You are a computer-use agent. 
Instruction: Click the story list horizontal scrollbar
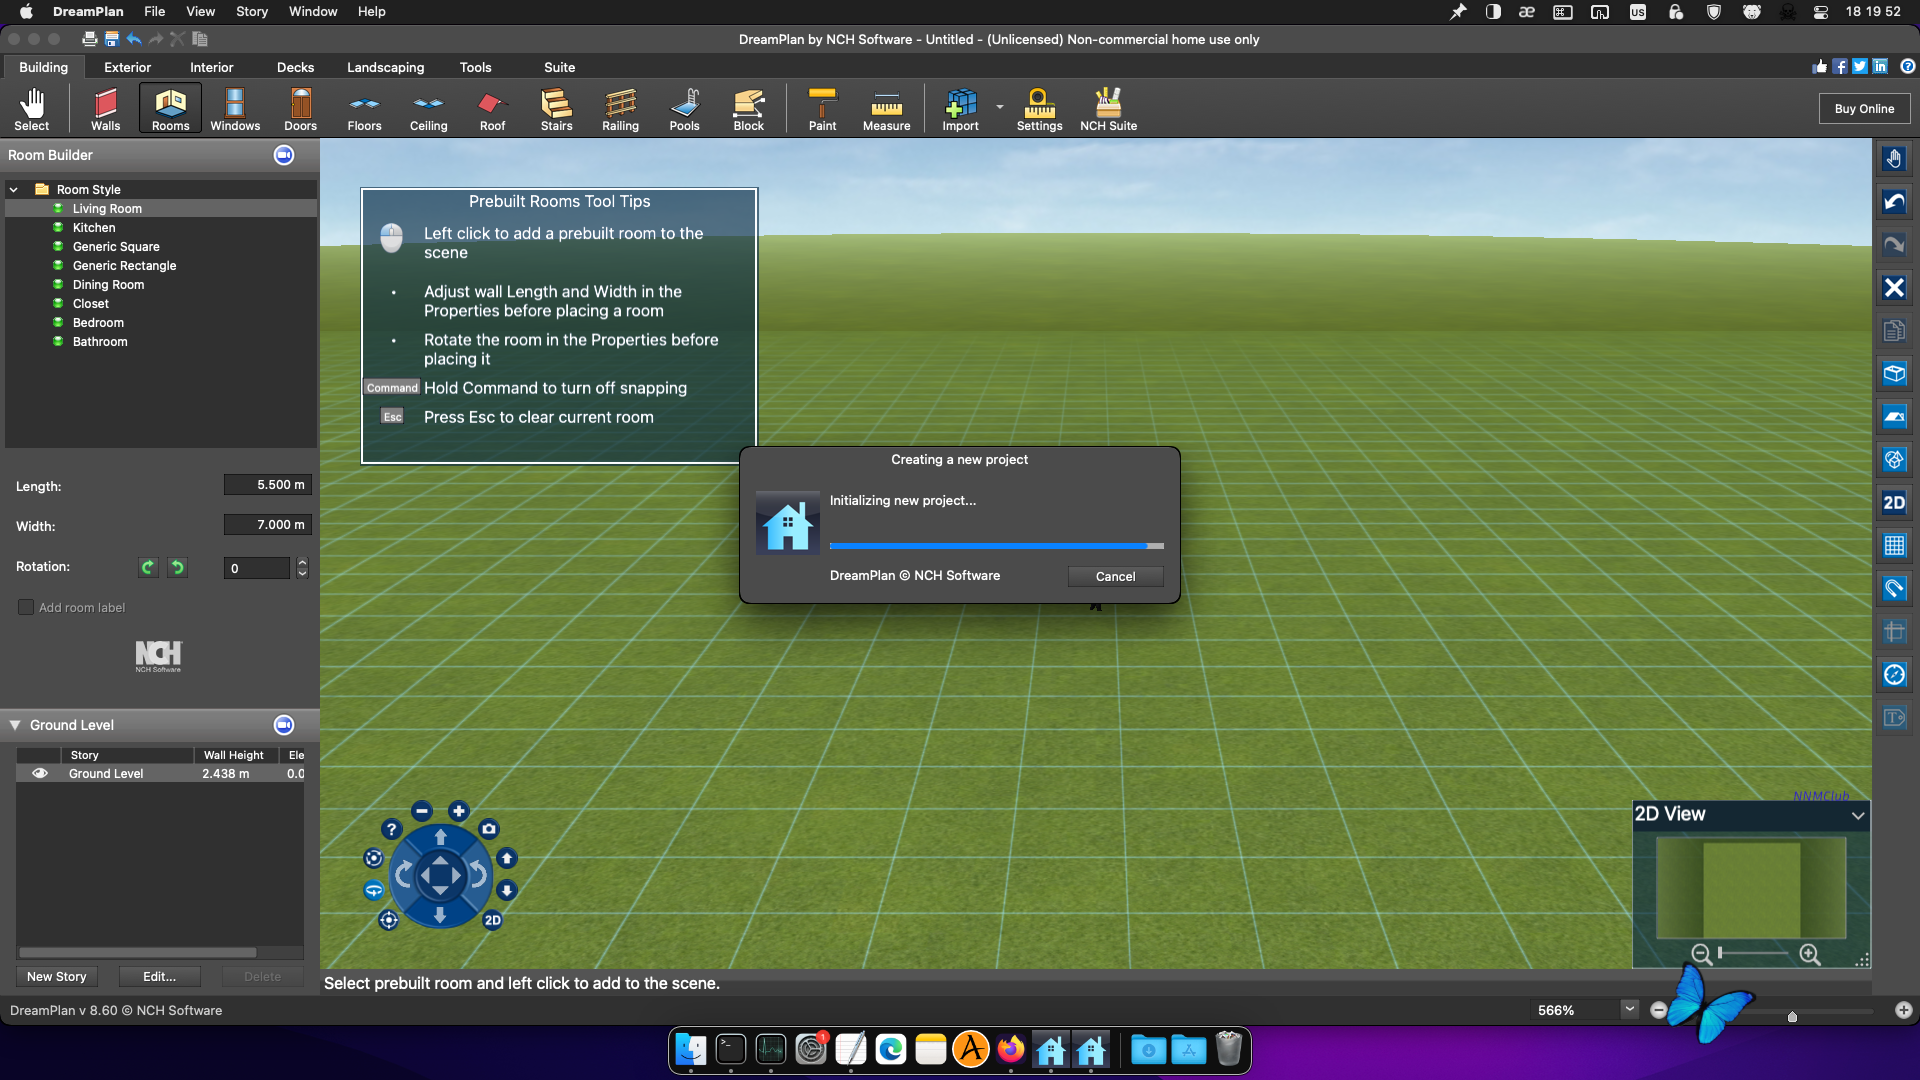[x=138, y=953]
